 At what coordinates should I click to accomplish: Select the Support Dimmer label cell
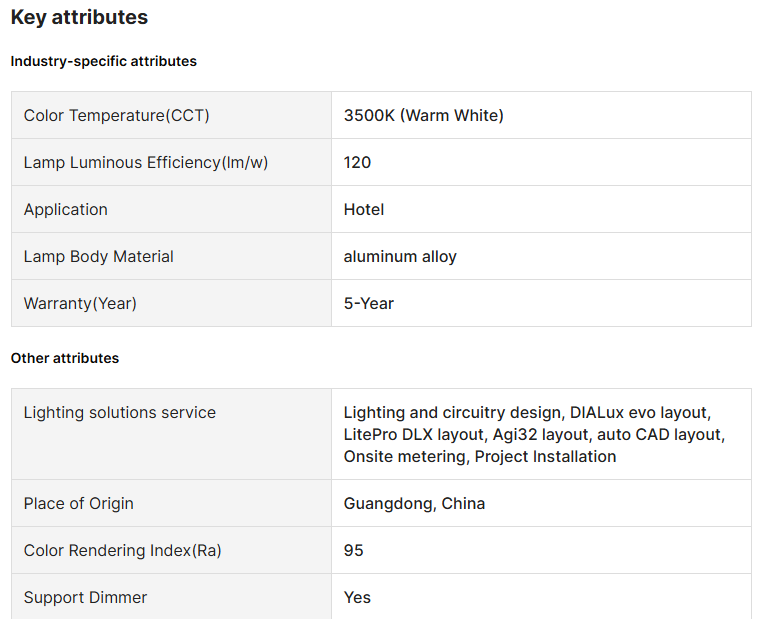[x=86, y=598]
